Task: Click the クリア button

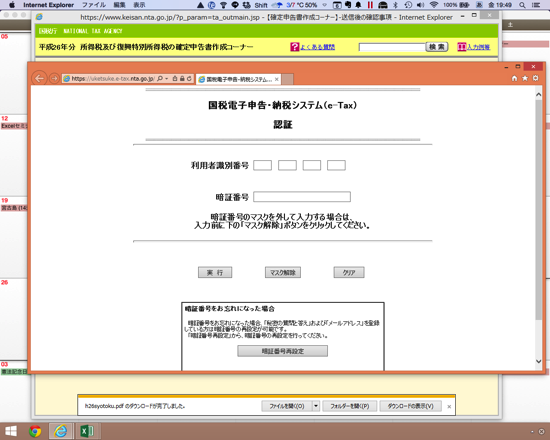Action: [349, 273]
